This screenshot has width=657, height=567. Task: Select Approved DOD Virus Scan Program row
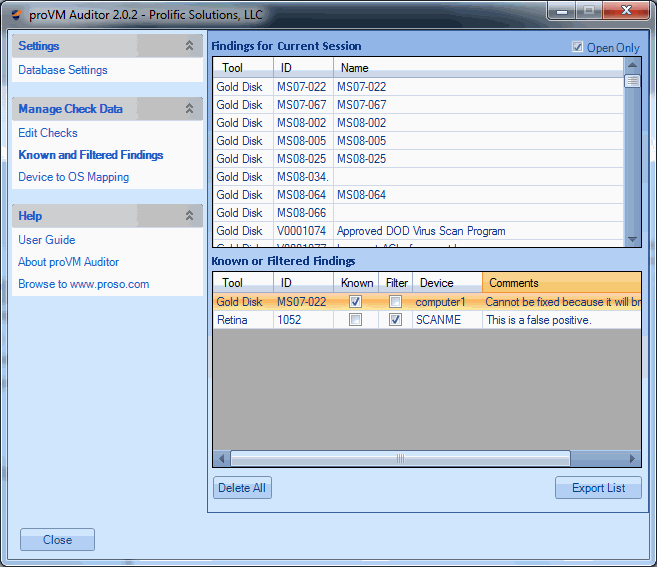[x=418, y=231]
